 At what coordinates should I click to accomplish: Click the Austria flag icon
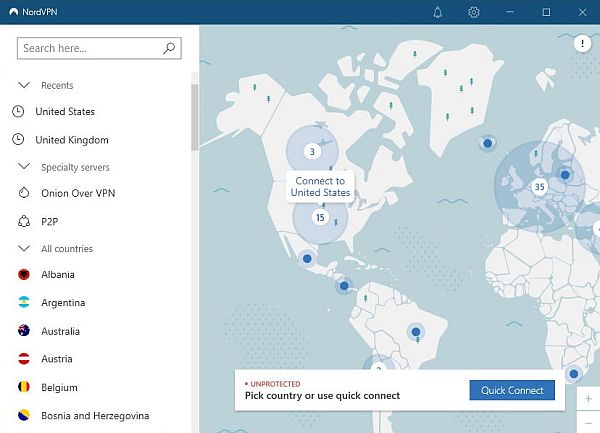24,359
